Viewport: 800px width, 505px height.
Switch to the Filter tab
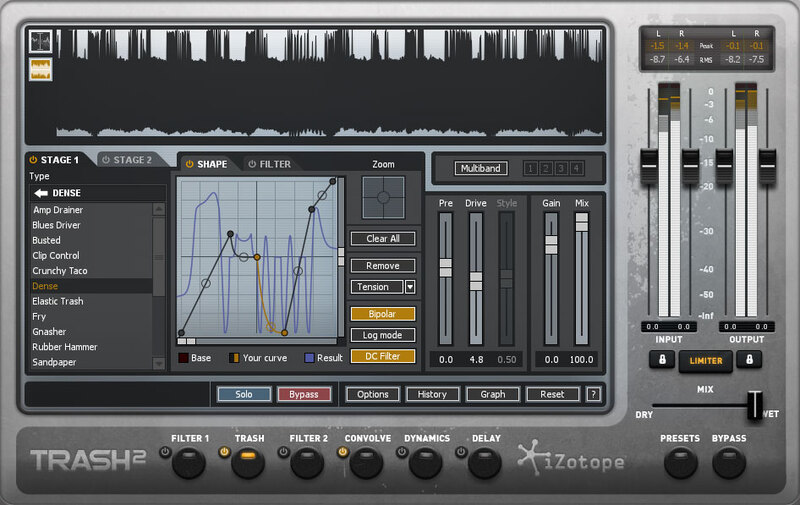(x=269, y=164)
